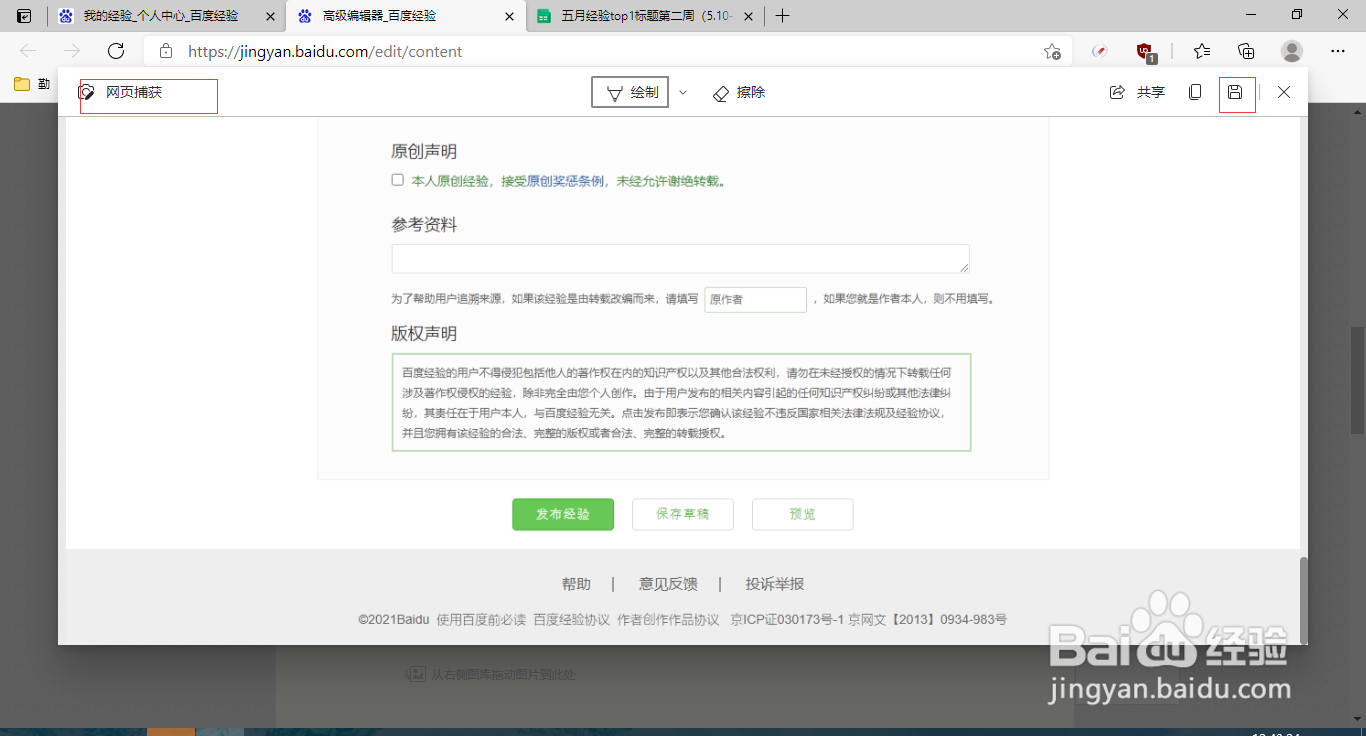Click the 保存草稿 save draft button
Screen dimensions: 1366x736
tap(683, 514)
